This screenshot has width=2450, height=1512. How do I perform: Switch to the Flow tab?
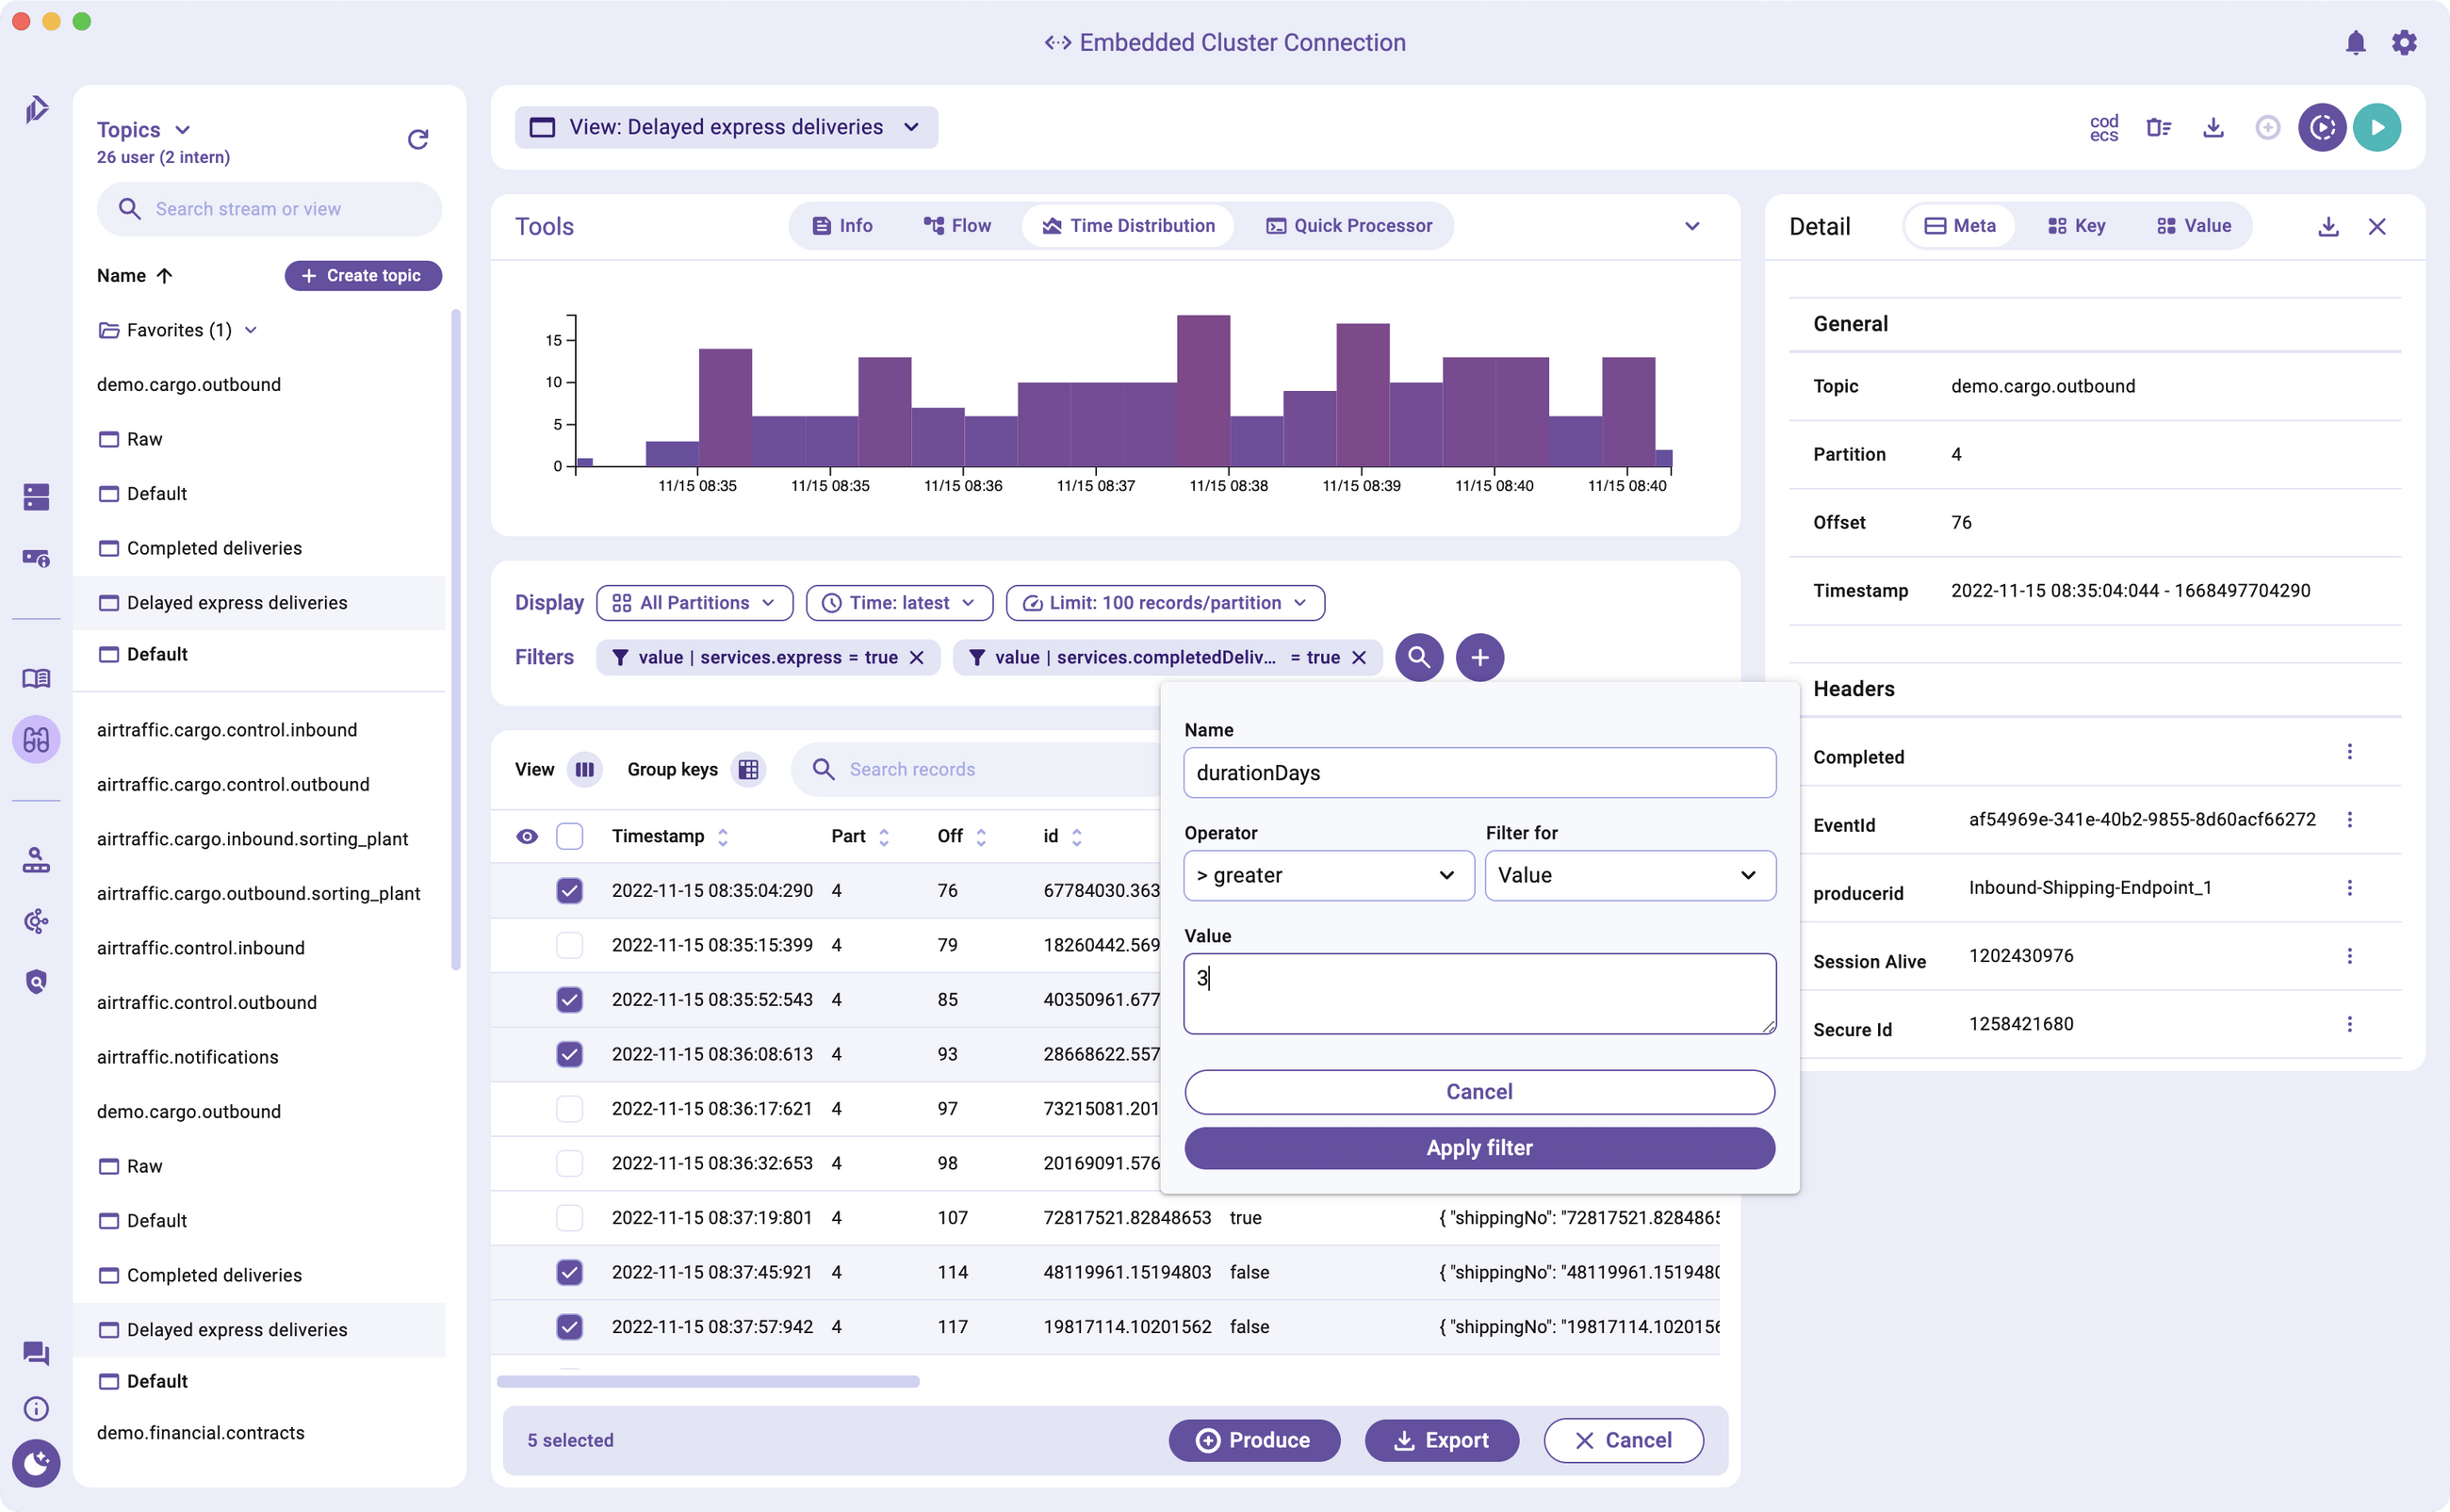click(957, 226)
